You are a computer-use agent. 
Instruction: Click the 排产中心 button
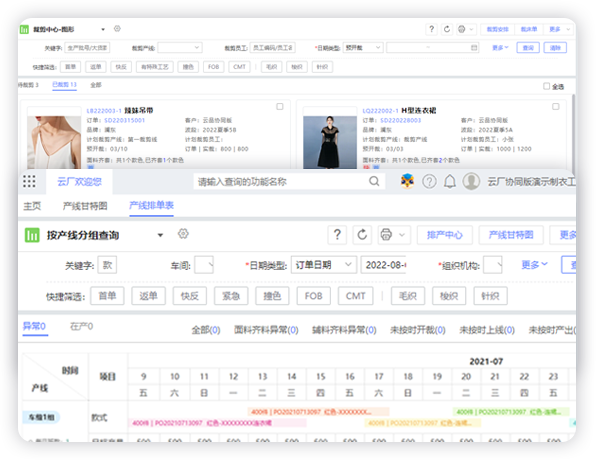click(x=445, y=235)
